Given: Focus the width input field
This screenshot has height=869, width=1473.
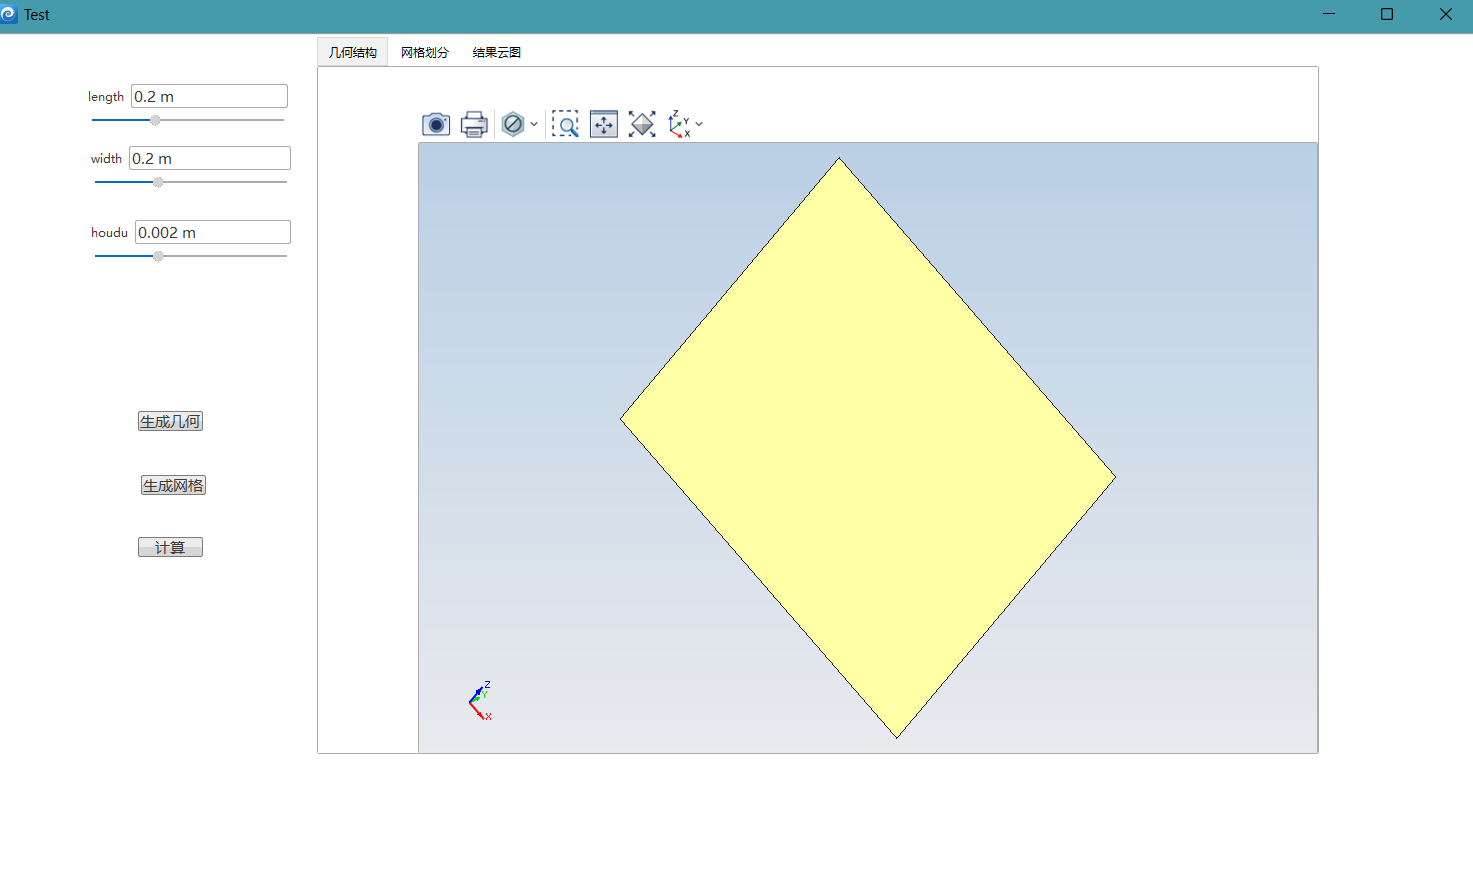Looking at the screenshot, I should pyautogui.click(x=210, y=158).
